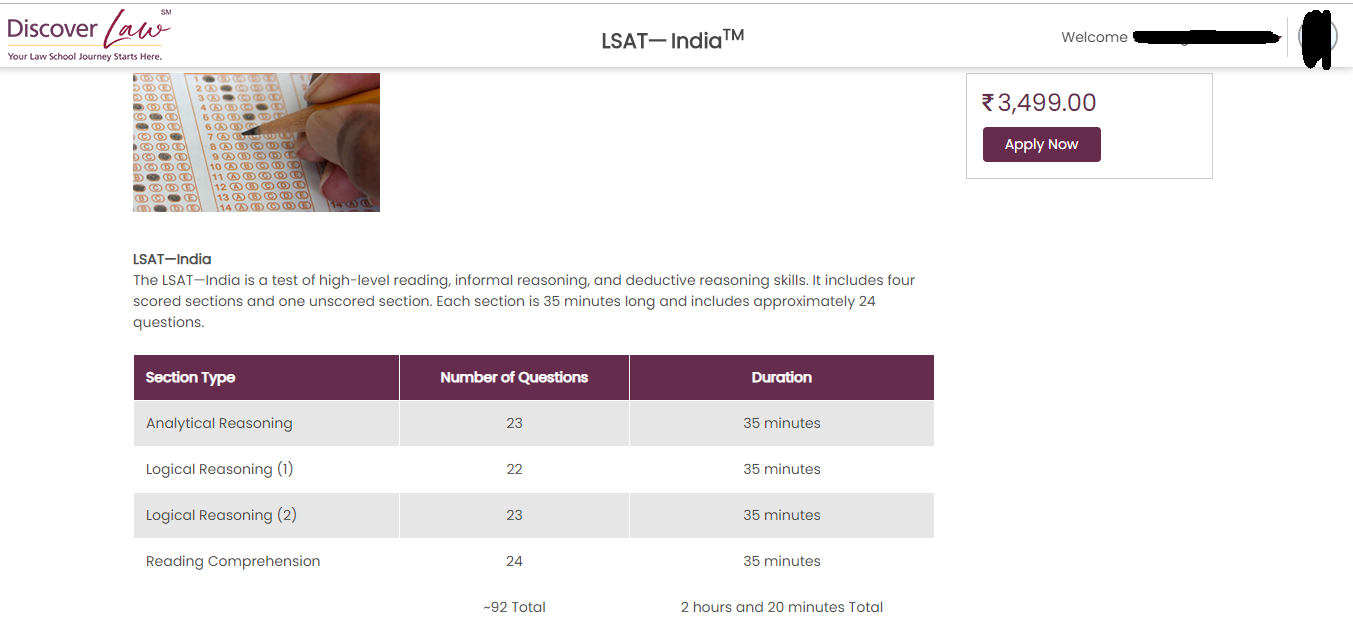This screenshot has width=1353, height=629.
Task: Click the Logical Reasoning (1) row
Action: [219, 469]
